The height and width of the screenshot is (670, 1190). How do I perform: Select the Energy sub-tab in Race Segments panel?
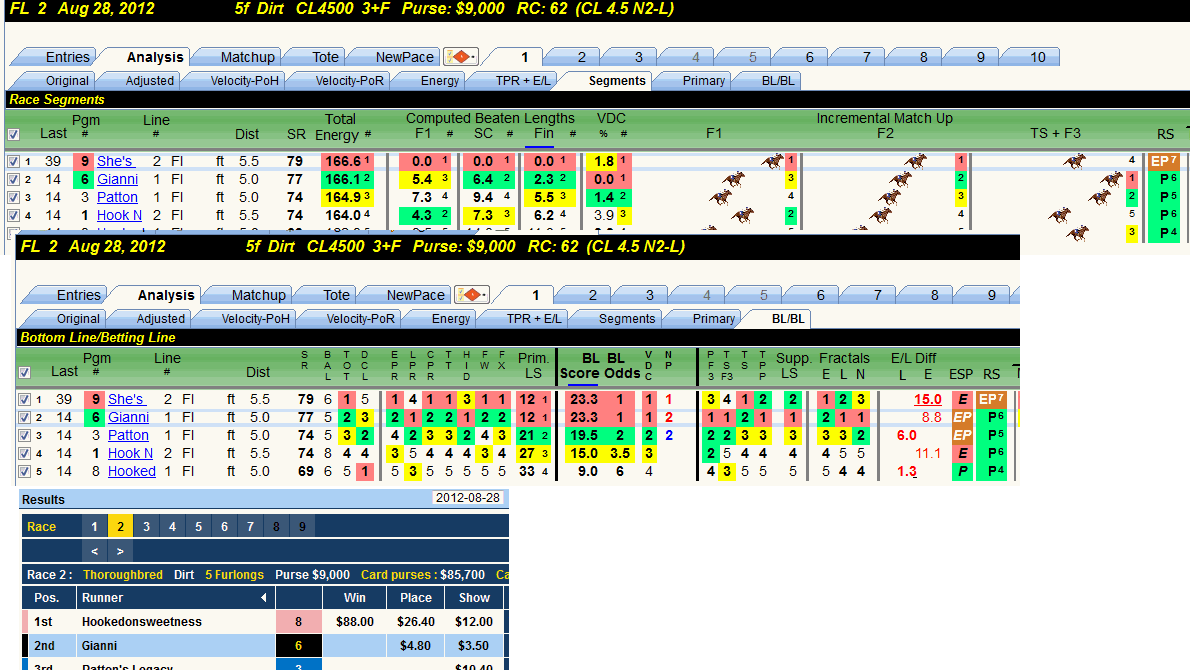(439, 80)
